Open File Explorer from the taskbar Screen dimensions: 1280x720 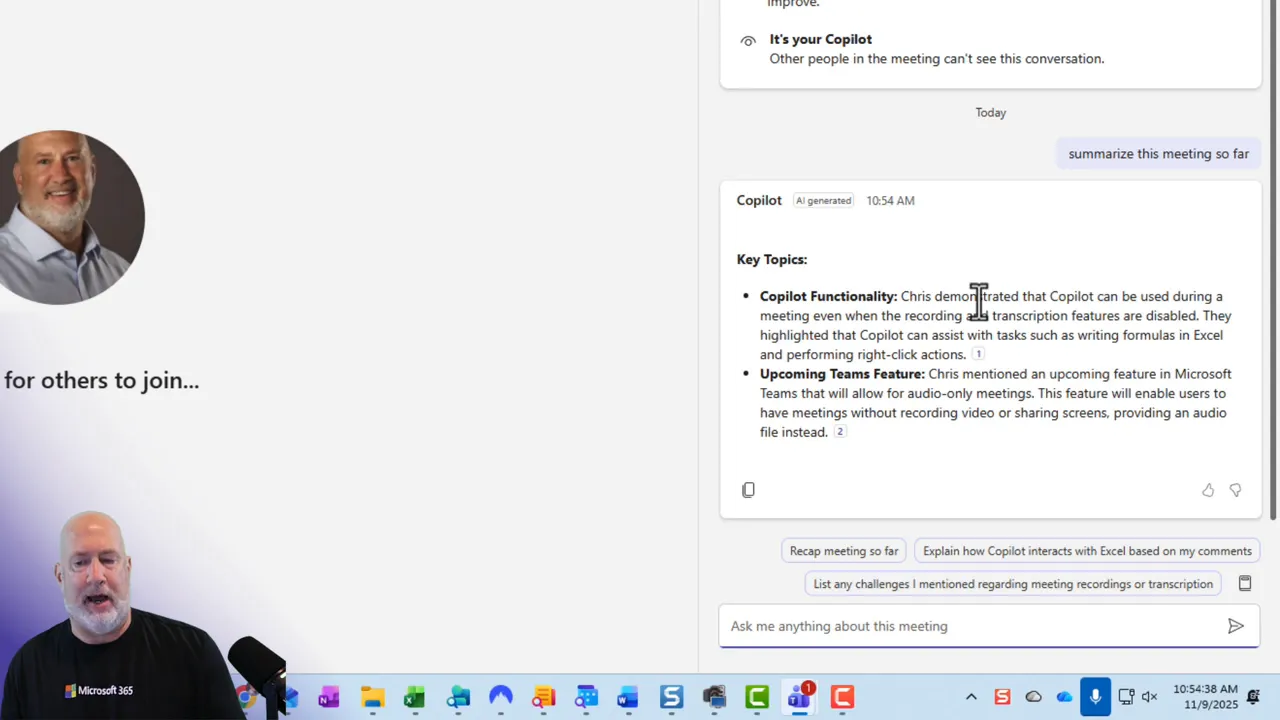tap(372, 696)
